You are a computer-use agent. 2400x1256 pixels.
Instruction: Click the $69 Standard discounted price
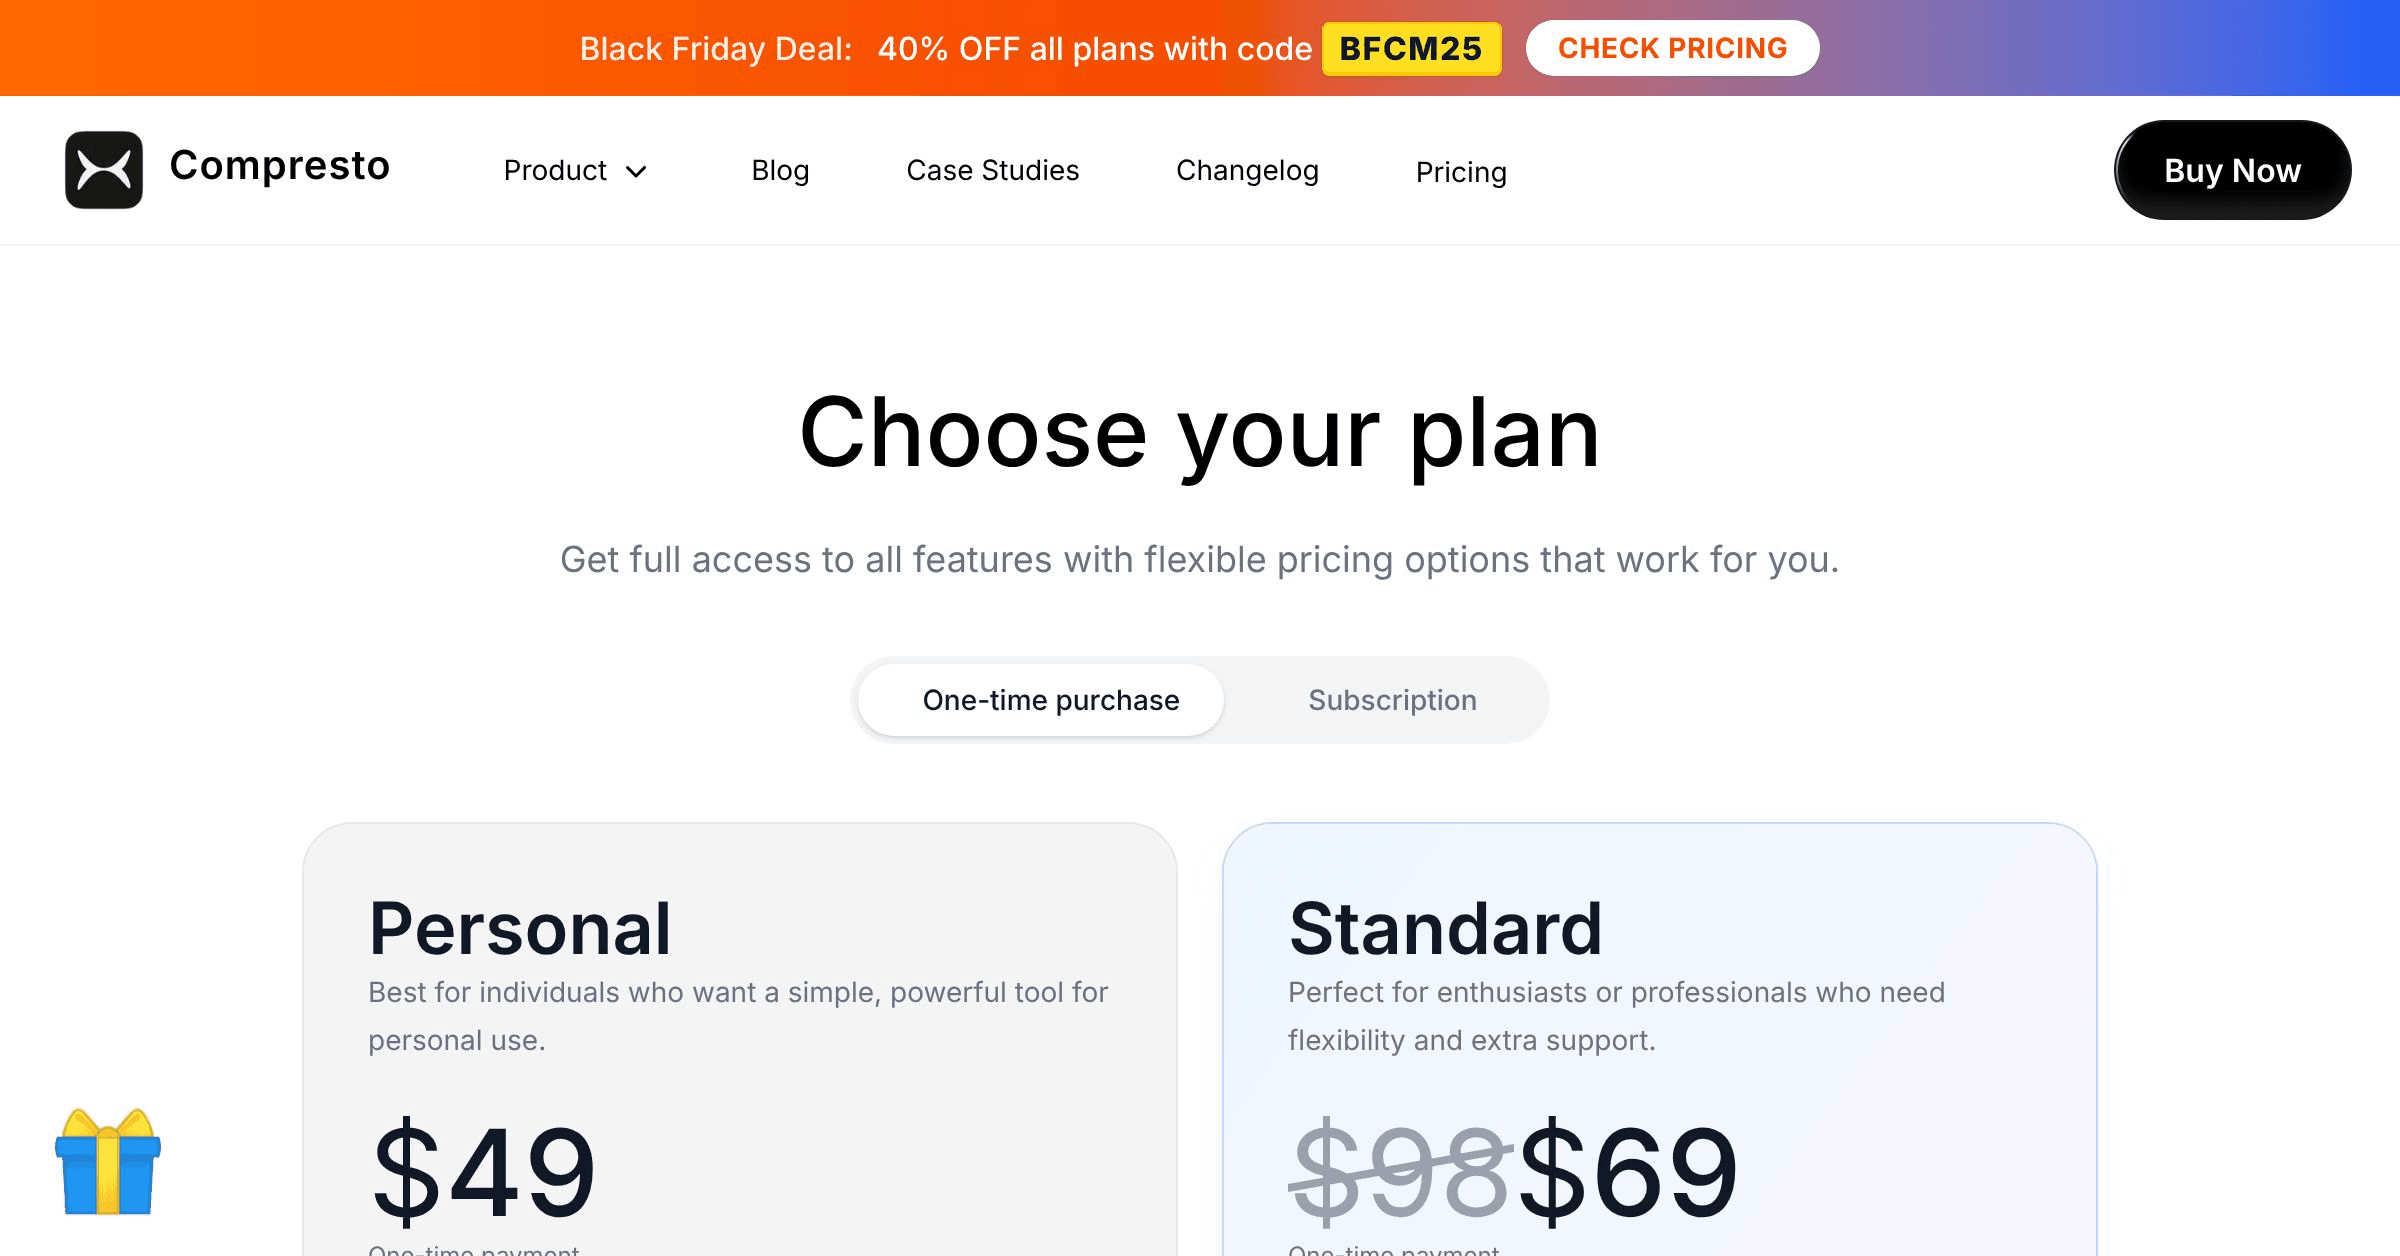tap(1628, 1170)
